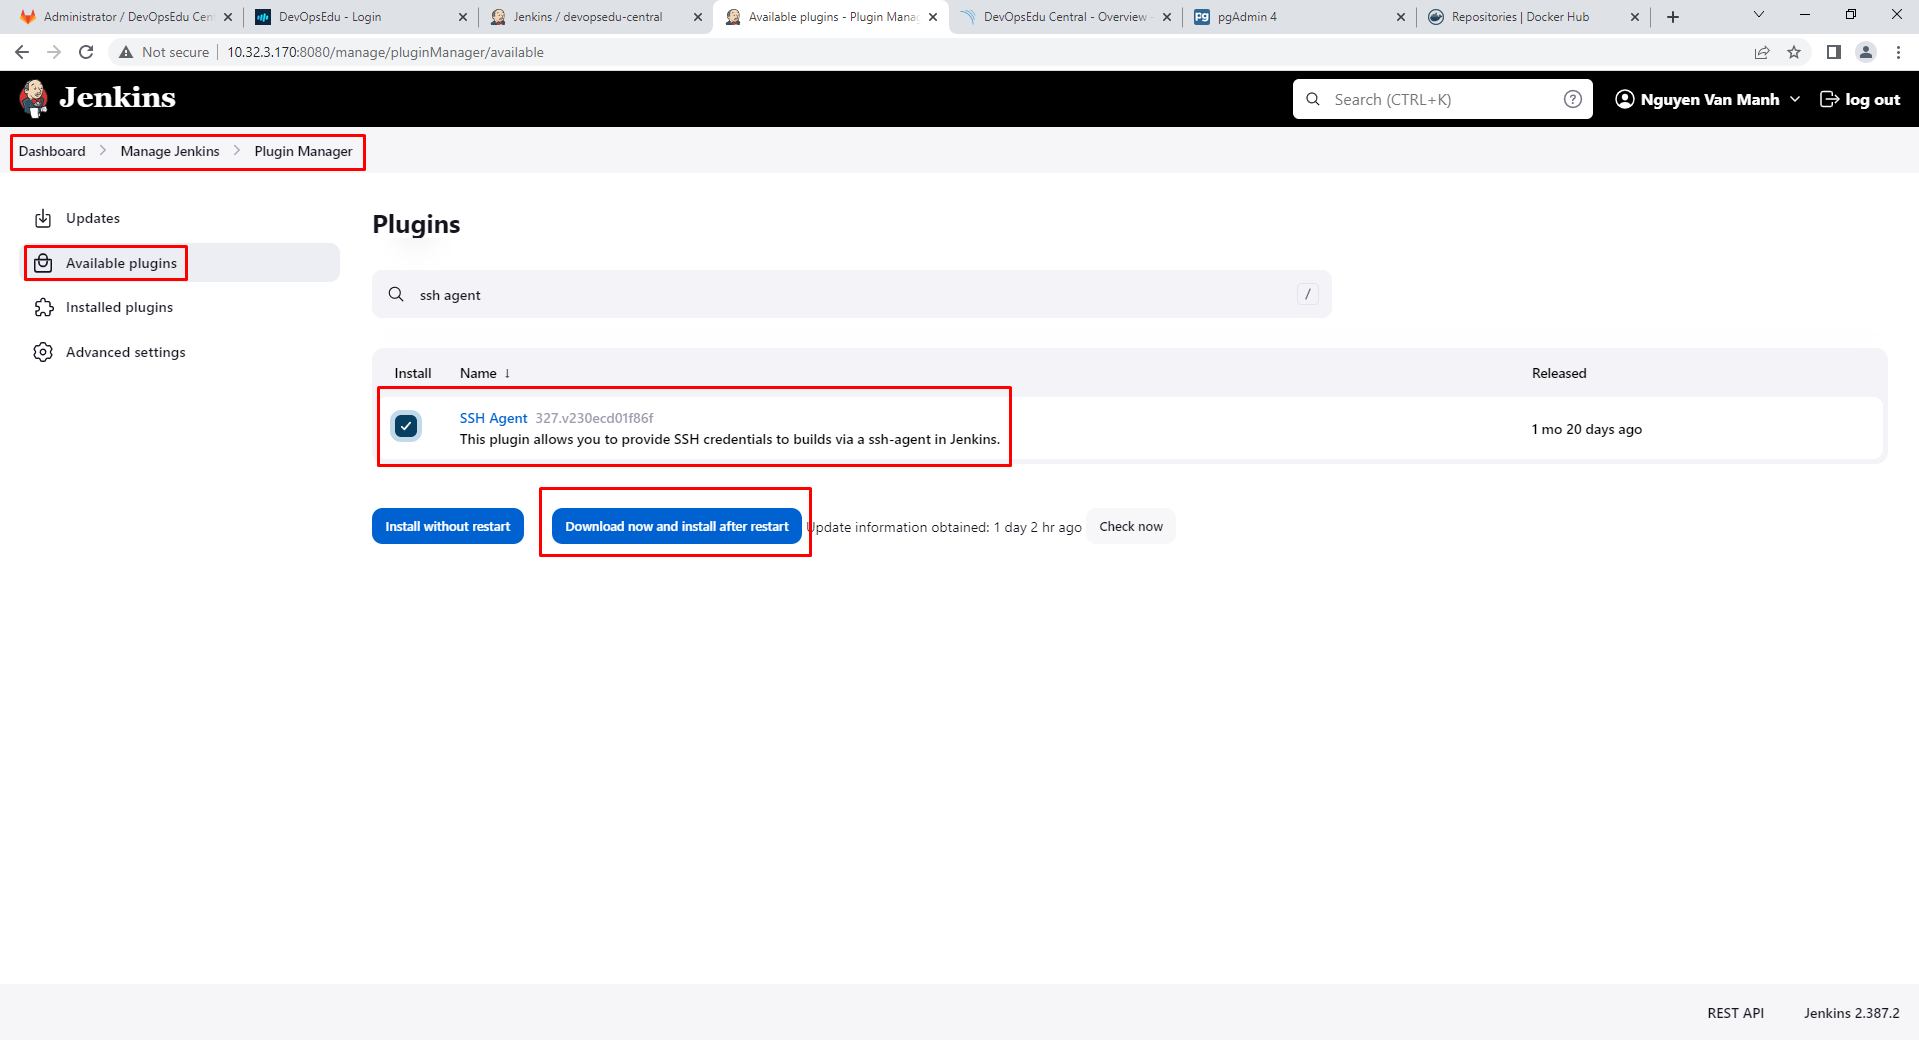1919x1040 pixels.
Task: Click the Jenkins logo mascot
Action: point(34,98)
